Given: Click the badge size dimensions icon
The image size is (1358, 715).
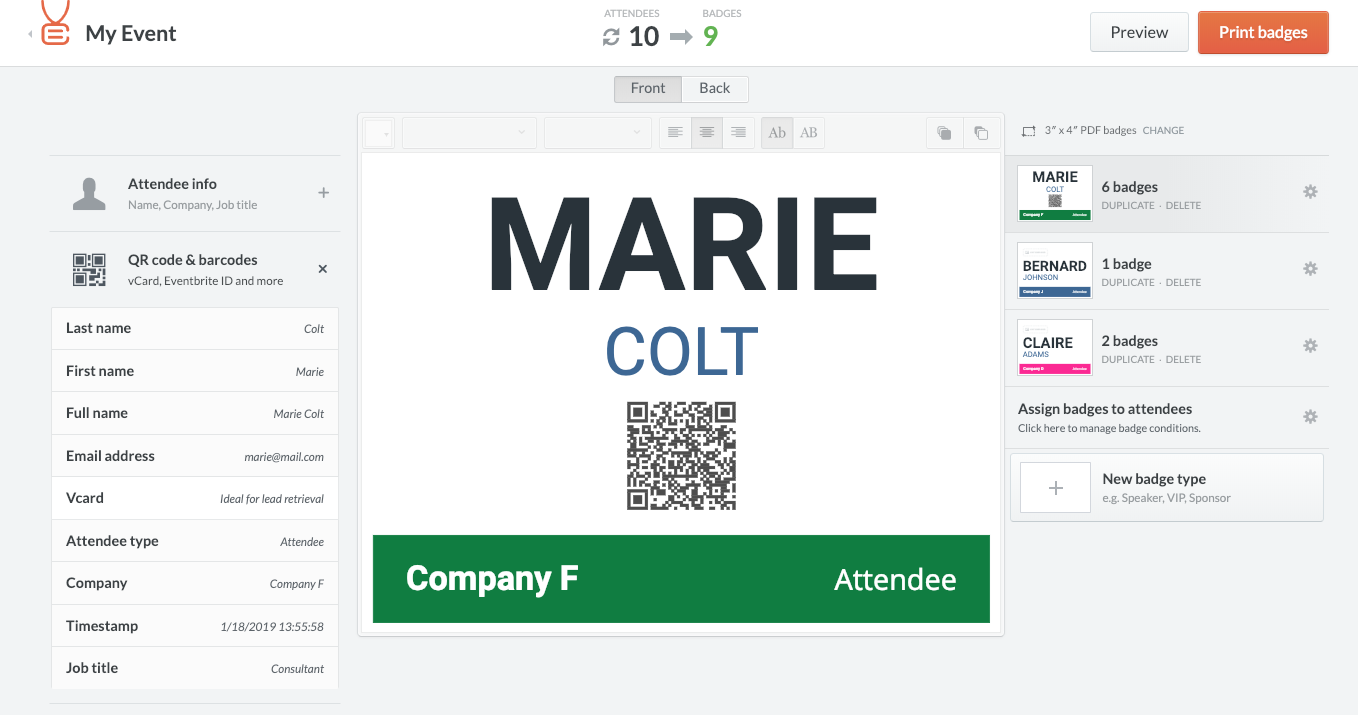Looking at the screenshot, I should (x=1028, y=131).
